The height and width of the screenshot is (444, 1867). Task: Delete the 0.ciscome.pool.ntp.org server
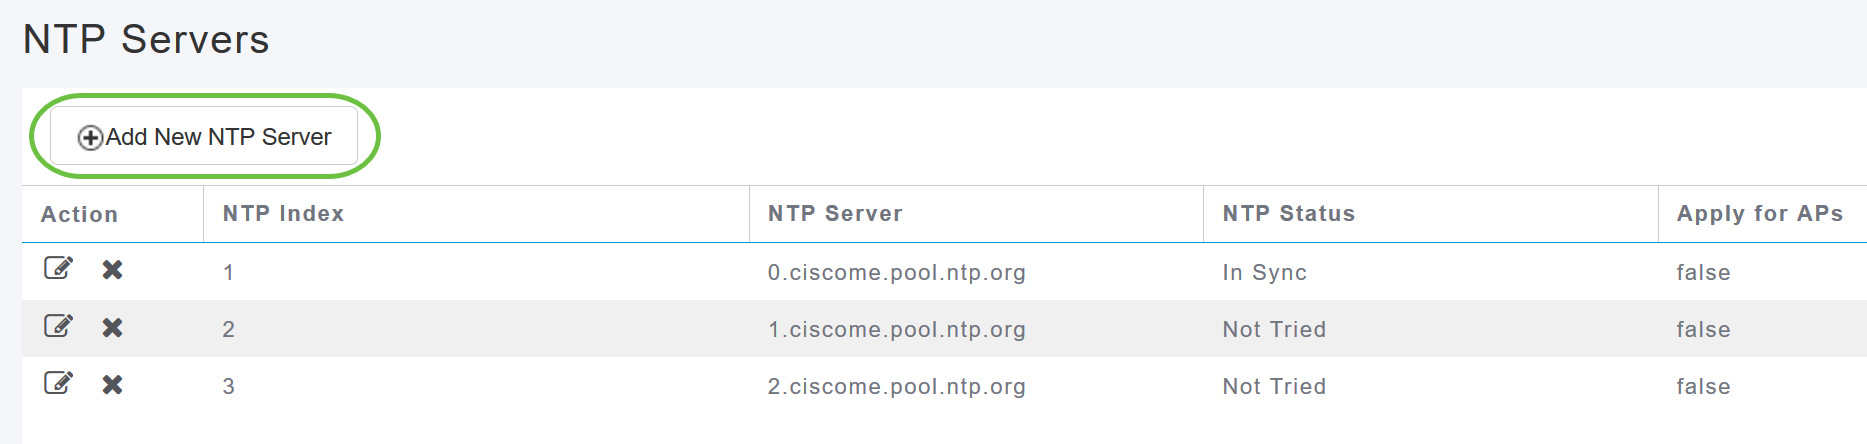point(113,269)
